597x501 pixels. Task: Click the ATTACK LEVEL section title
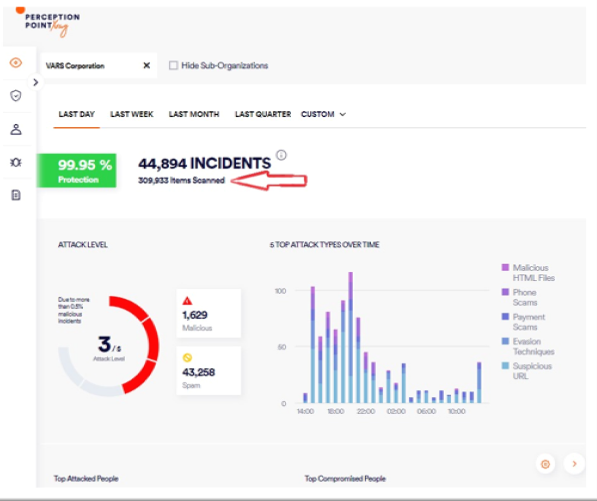tap(83, 245)
